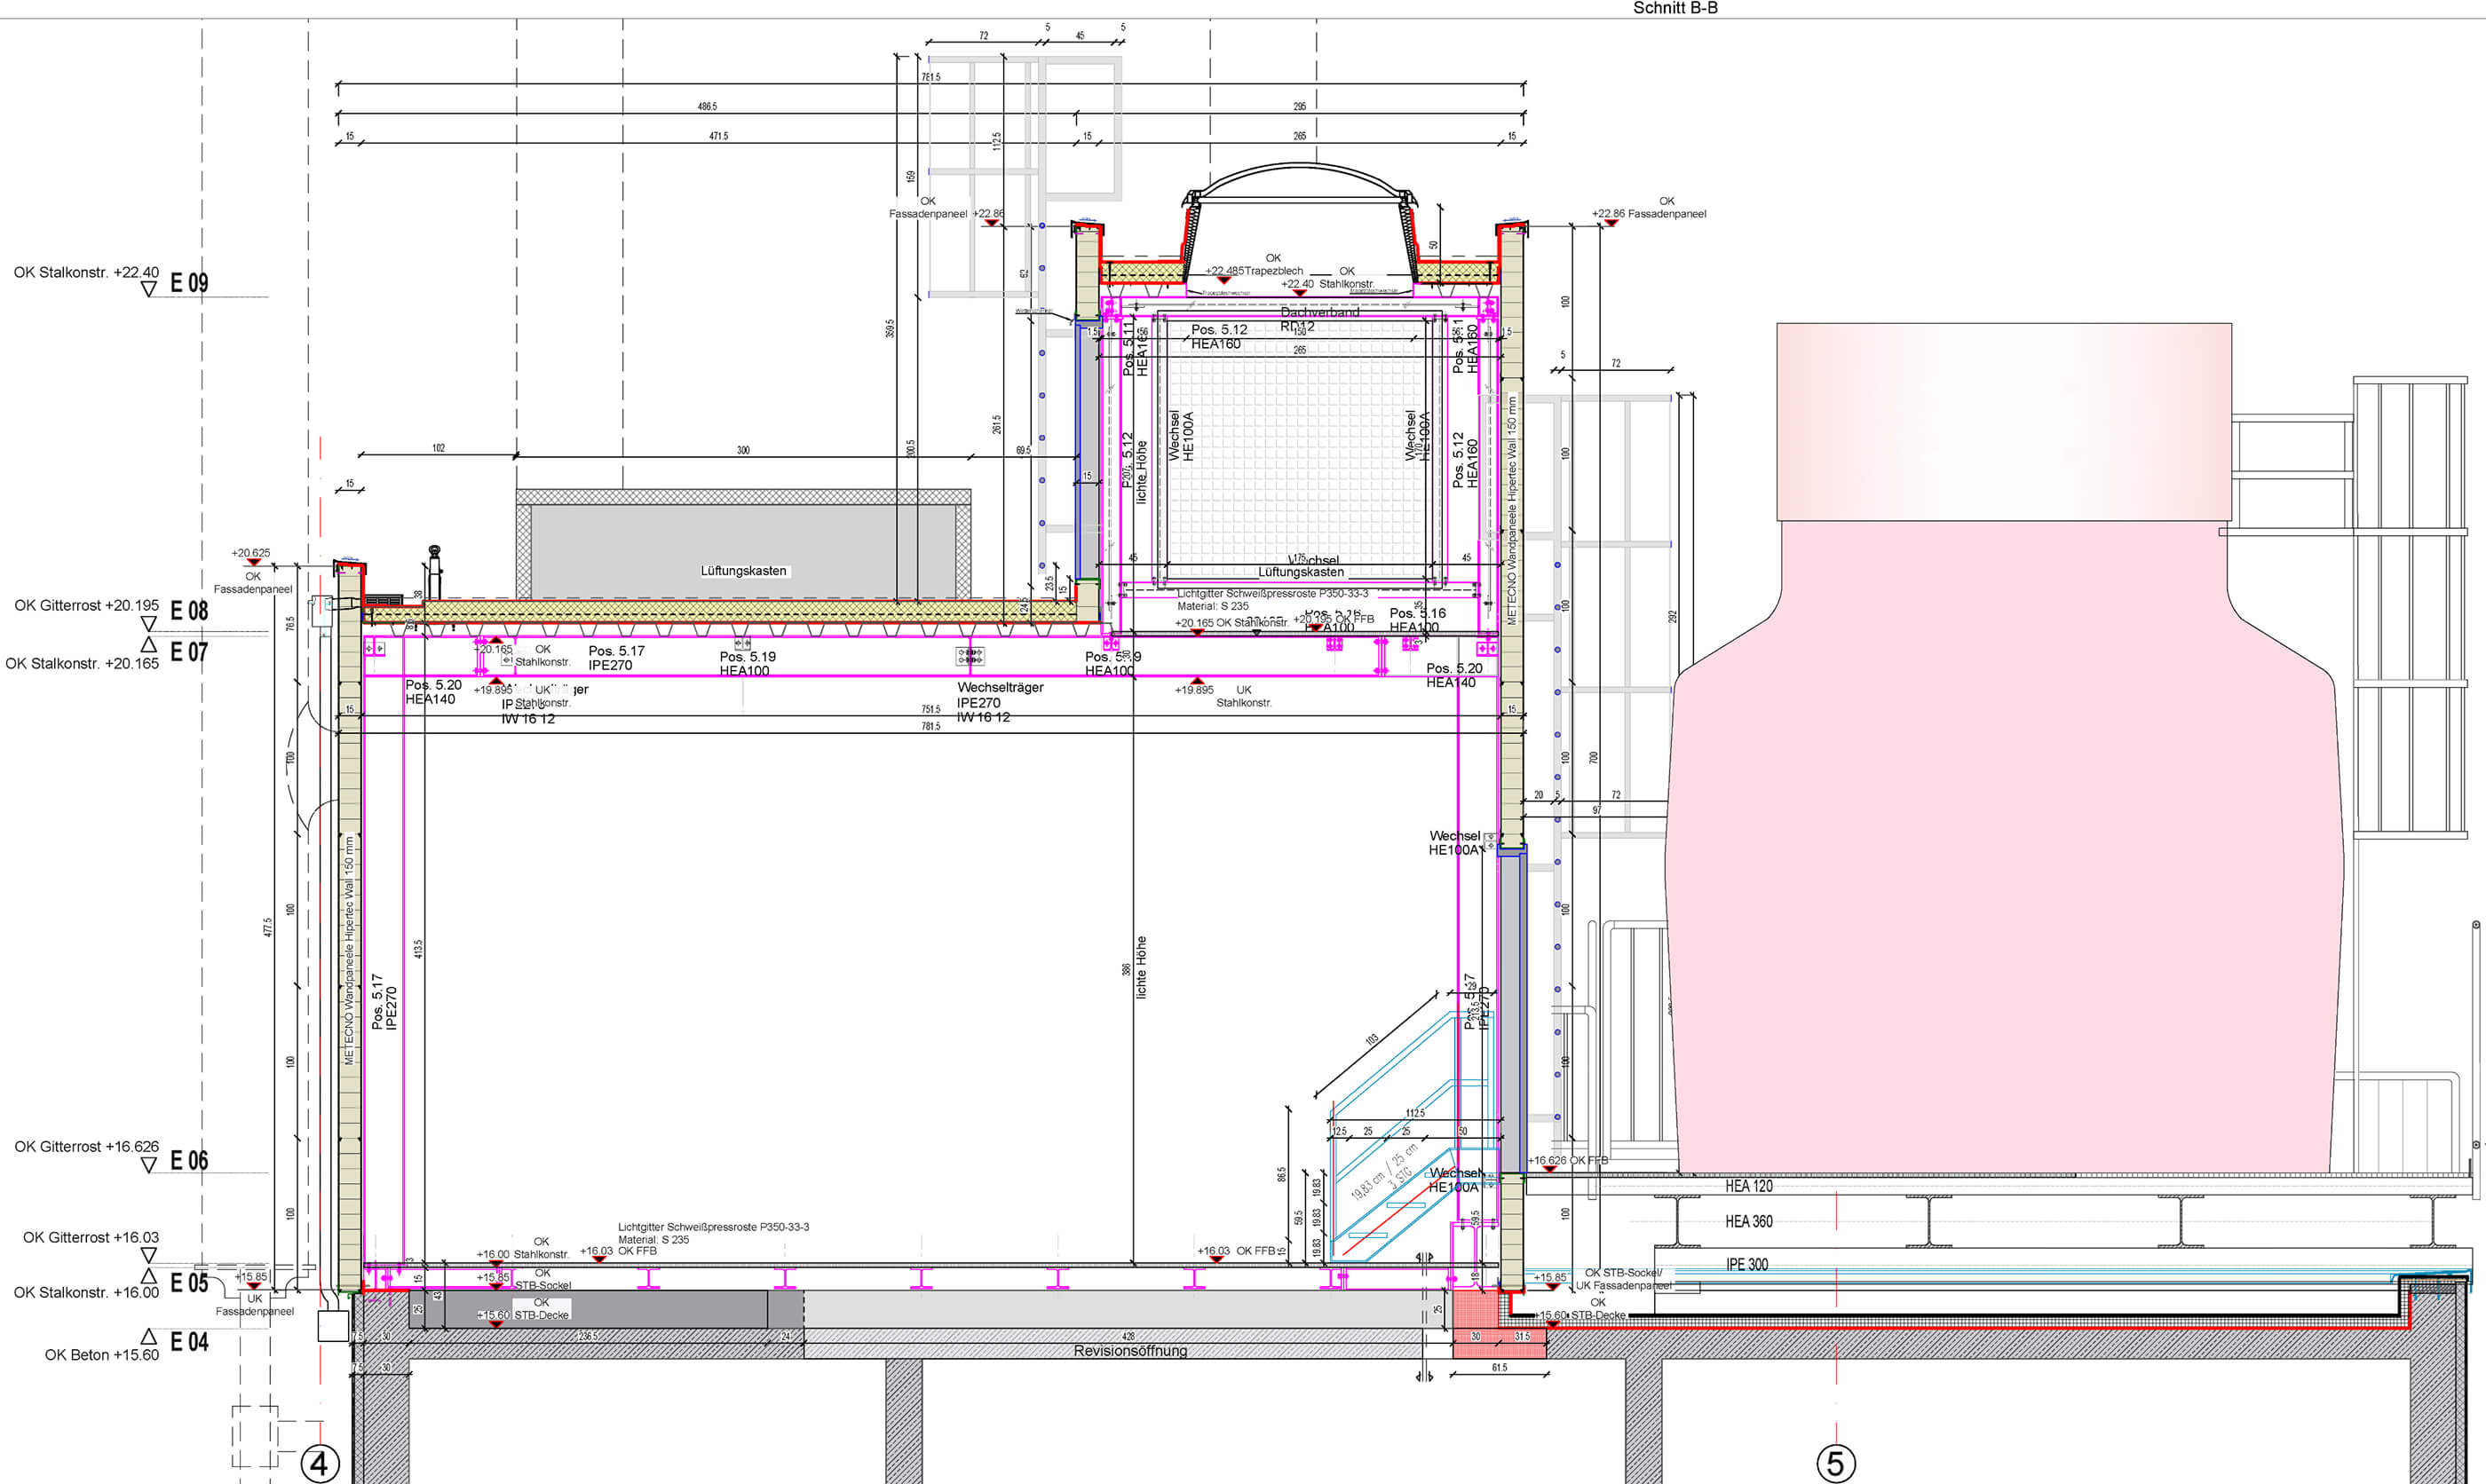Click the "+22.485 Trapezblech" elevation label

click(x=1254, y=271)
